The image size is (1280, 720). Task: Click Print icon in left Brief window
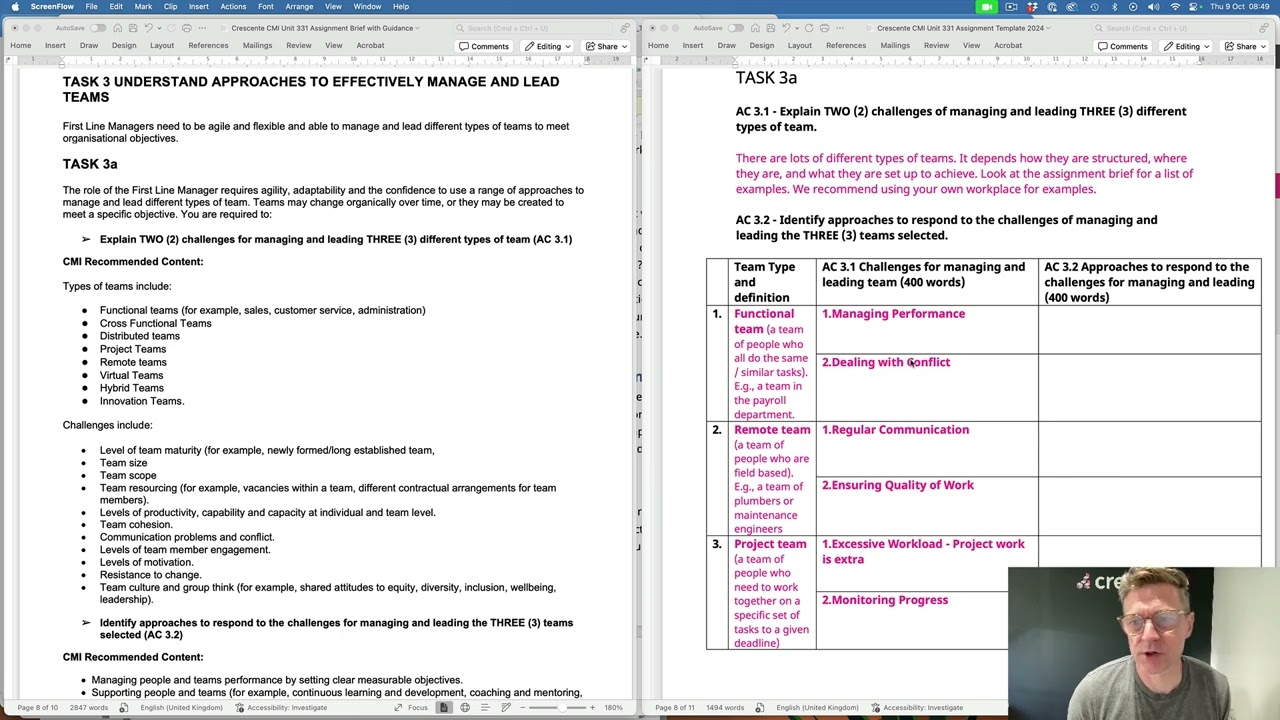(x=187, y=28)
